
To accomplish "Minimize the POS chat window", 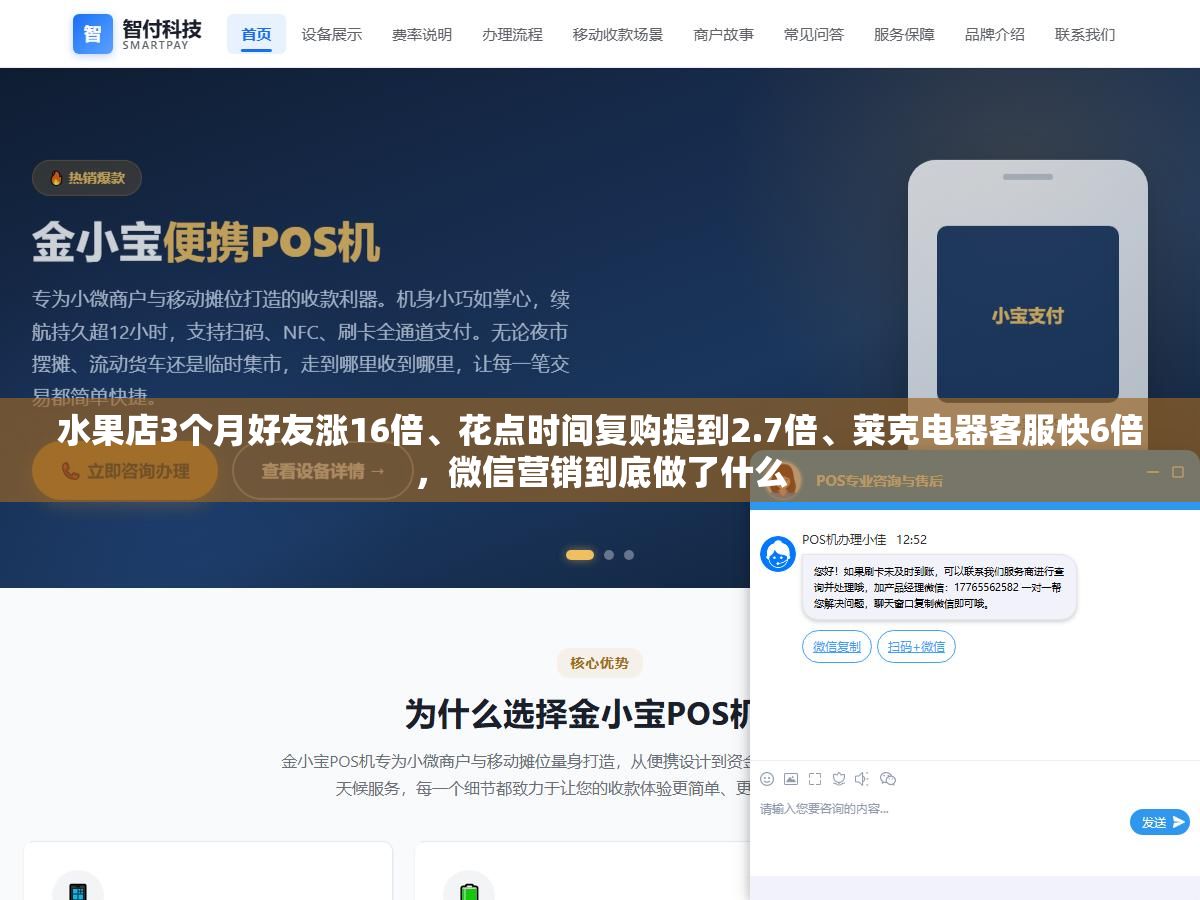I will click(1153, 472).
